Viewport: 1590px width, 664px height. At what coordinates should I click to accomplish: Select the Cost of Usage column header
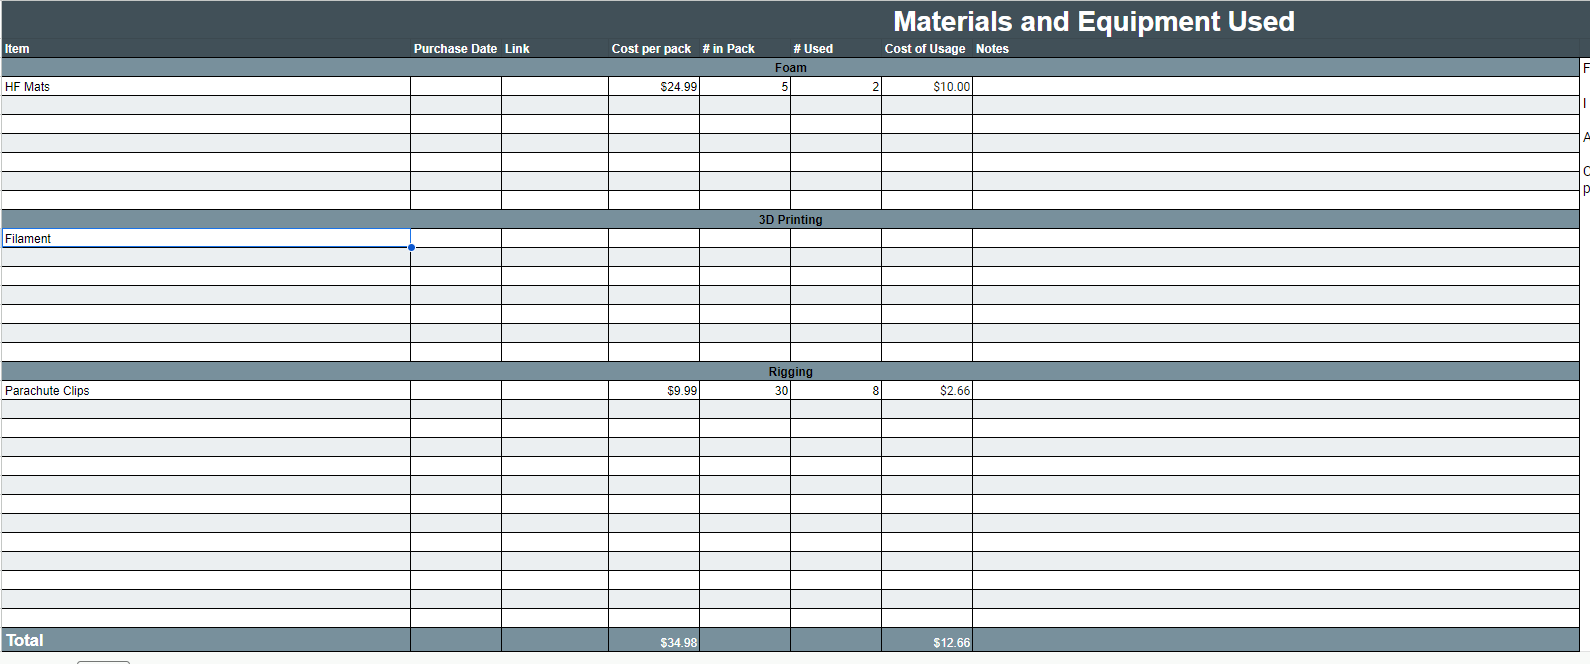[925, 49]
